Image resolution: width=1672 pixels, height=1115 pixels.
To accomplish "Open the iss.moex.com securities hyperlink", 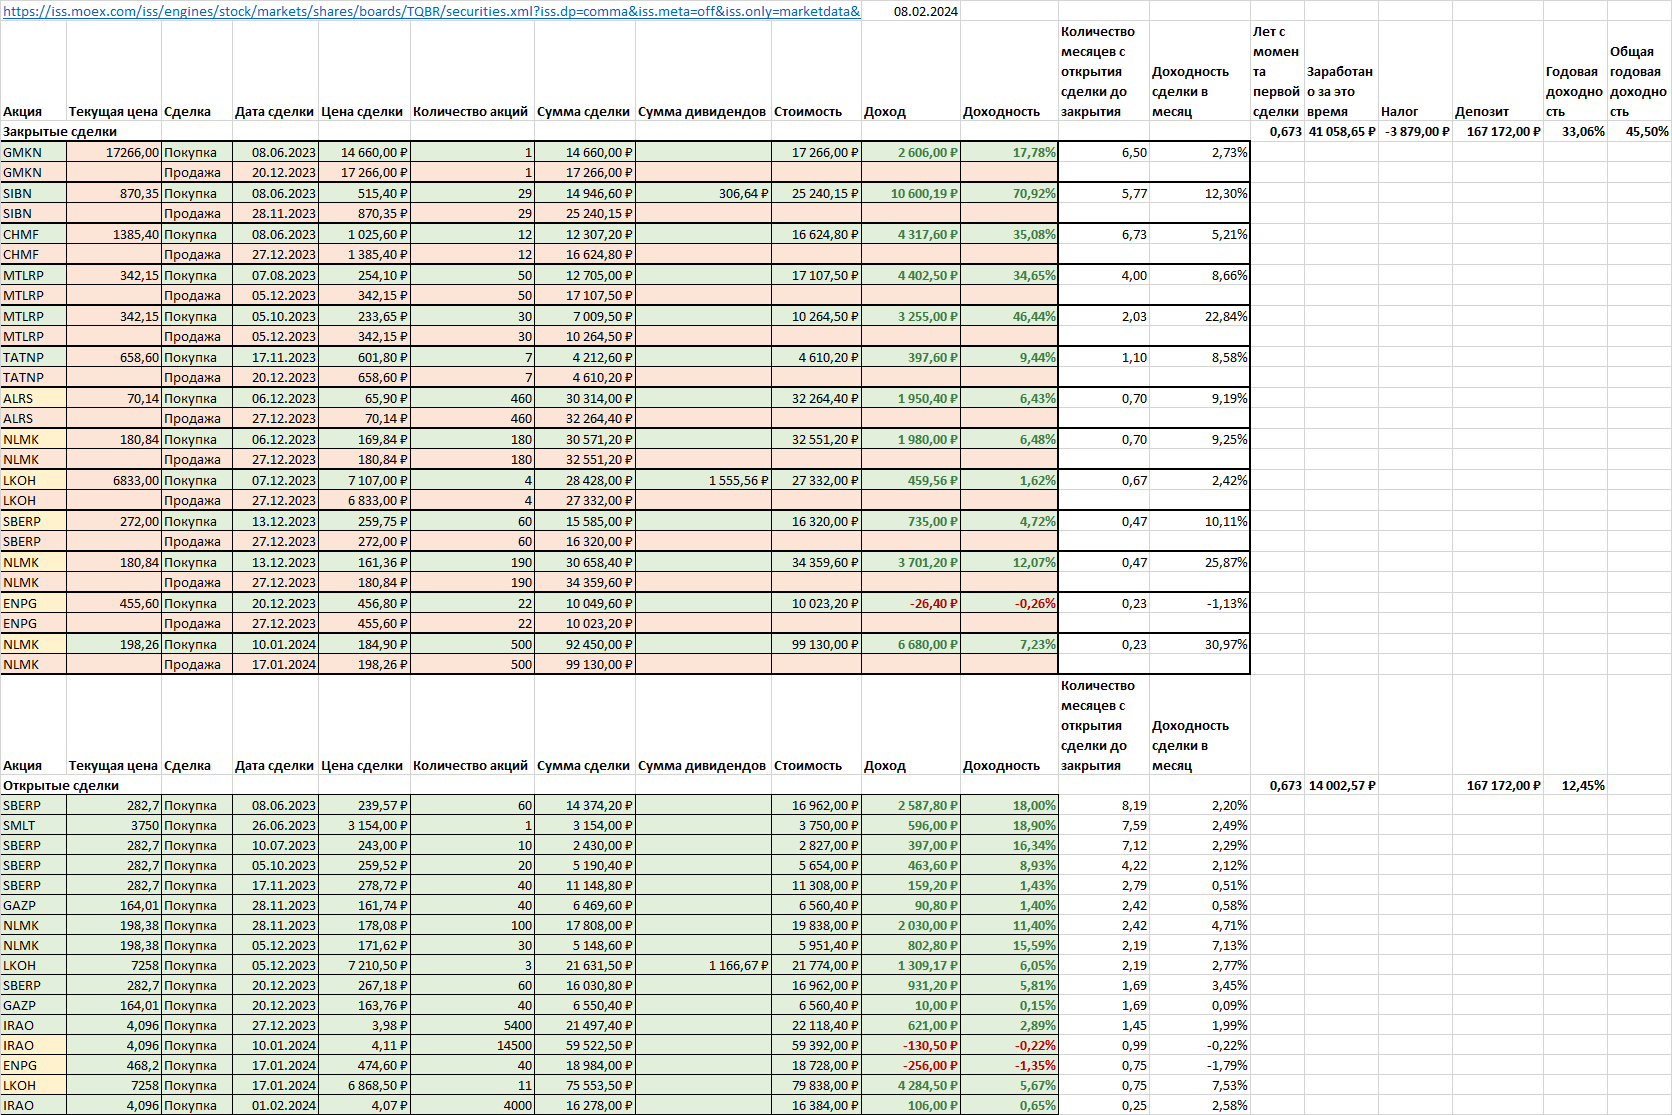I will click(x=430, y=11).
